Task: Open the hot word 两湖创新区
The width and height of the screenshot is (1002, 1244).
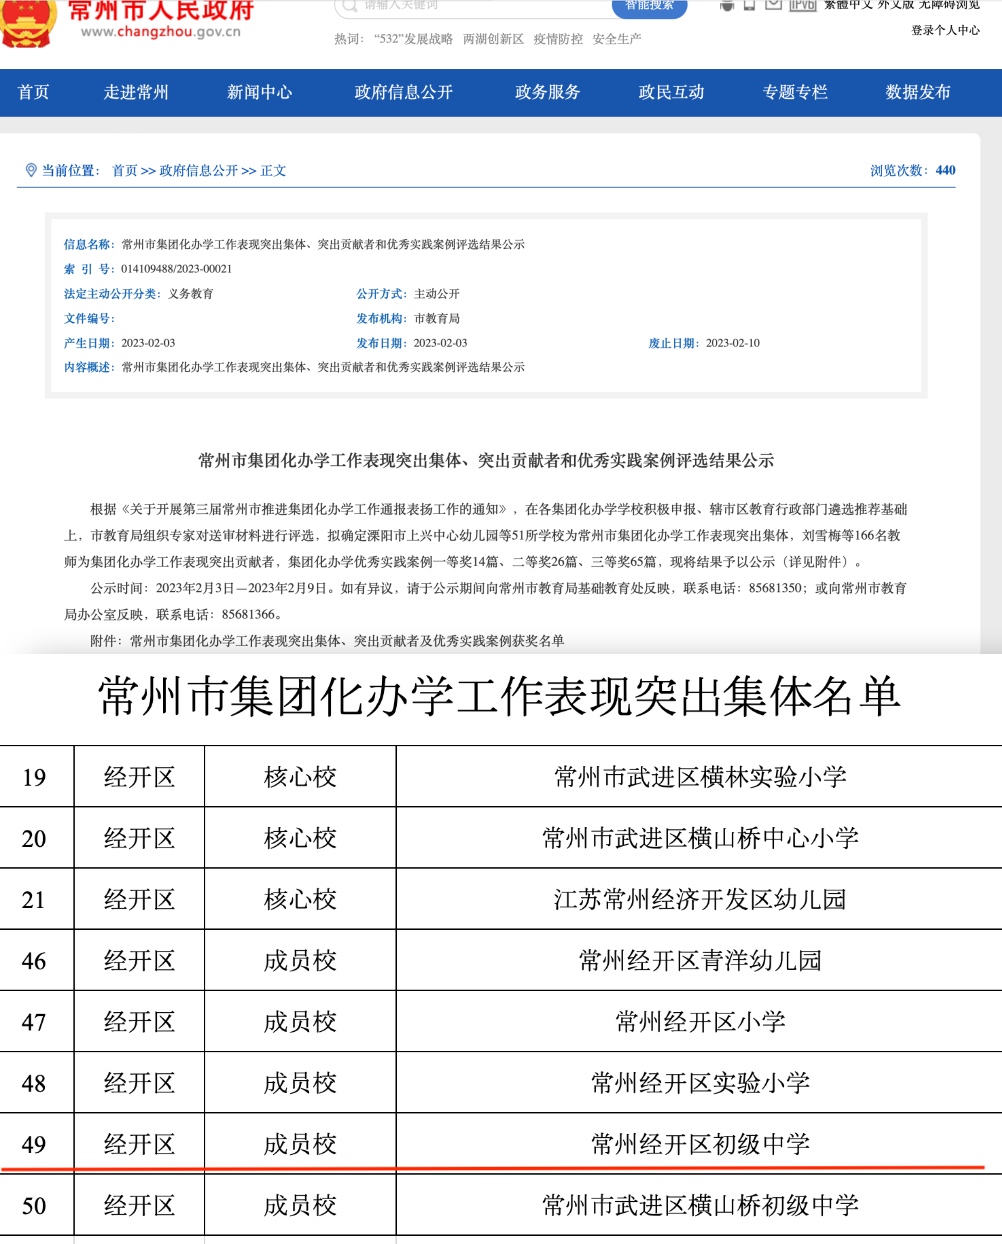Action: (x=493, y=39)
